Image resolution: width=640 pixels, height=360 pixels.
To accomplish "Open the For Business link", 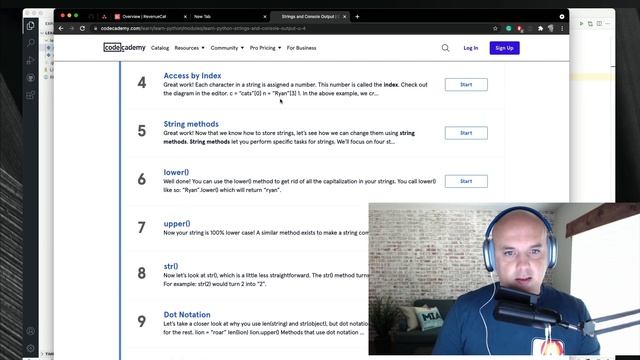I will point(301,48).
